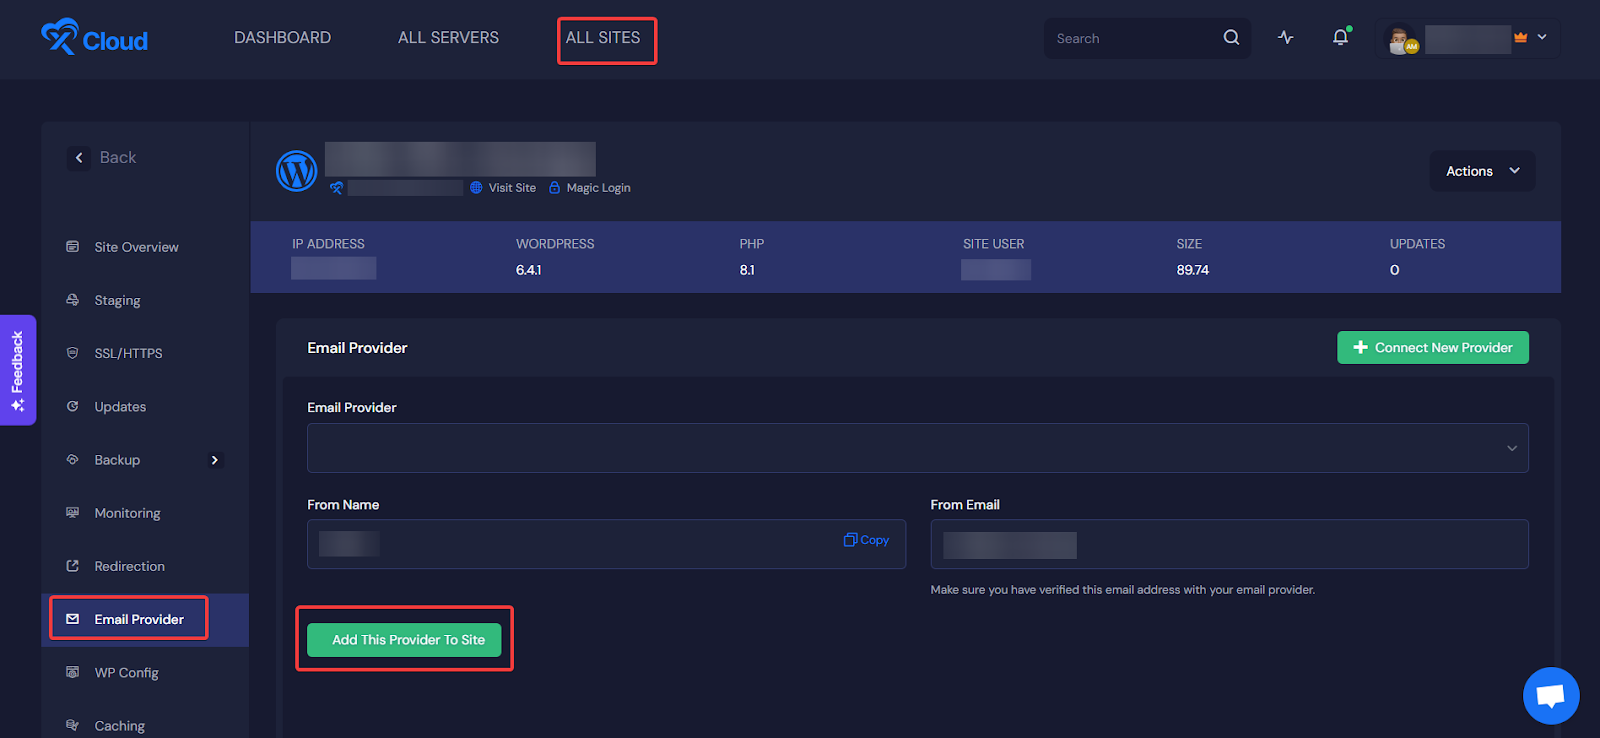Open the Actions dropdown
Screen dimensions: 1600x738
1482,171
